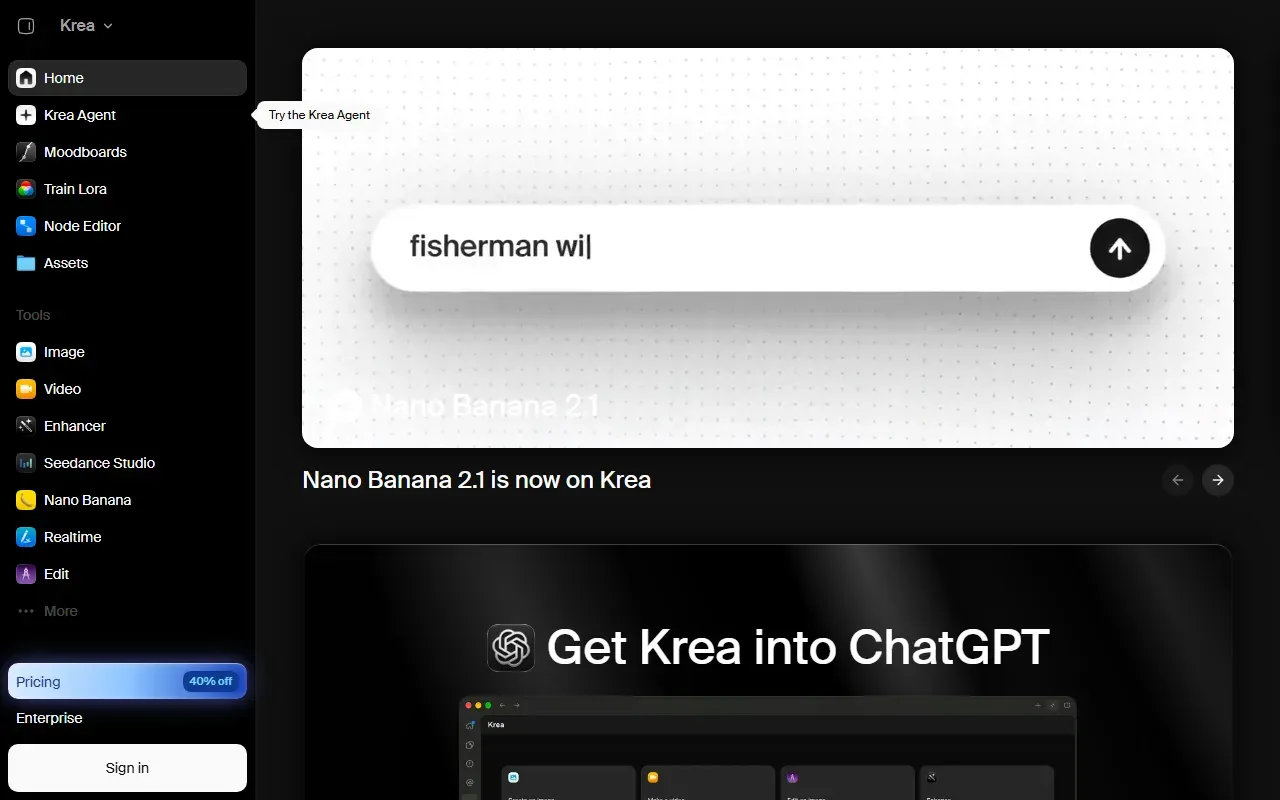Image resolution: width=1280 pixels, height=800 pixels.
Task: Toggle the sidebar collapse icon
Action: pyautogui.click(x=26, y=26)
